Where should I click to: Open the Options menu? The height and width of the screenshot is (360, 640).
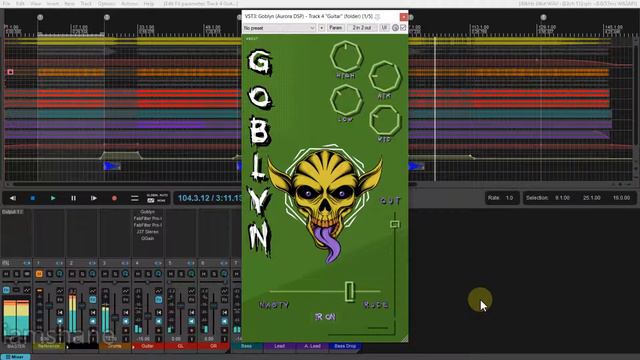tap(107, 4)
